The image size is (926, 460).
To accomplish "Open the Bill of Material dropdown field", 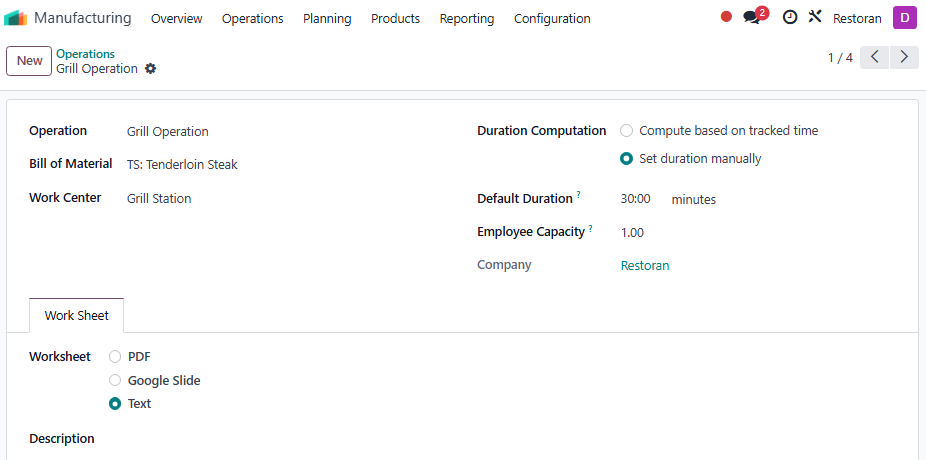I will (288, 165).
